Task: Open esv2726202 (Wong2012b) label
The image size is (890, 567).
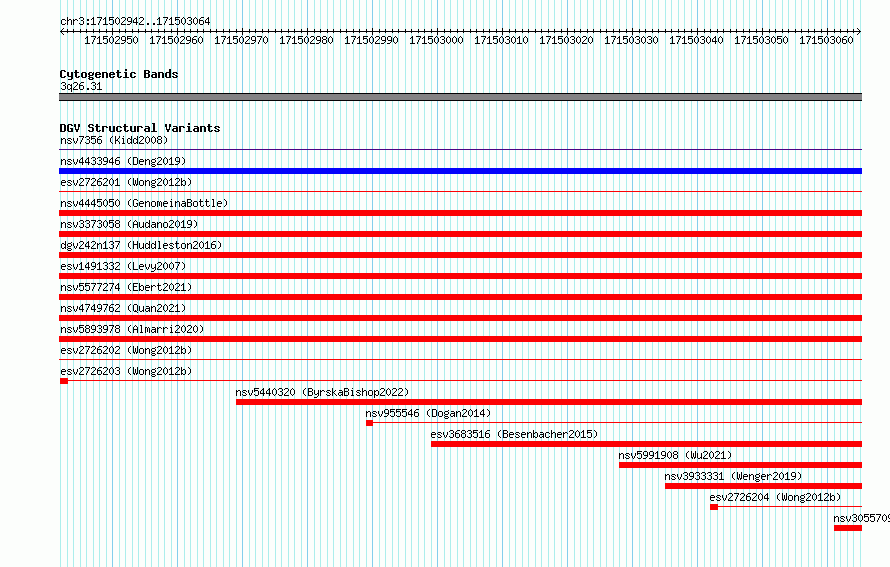Action: click(126, 350)
